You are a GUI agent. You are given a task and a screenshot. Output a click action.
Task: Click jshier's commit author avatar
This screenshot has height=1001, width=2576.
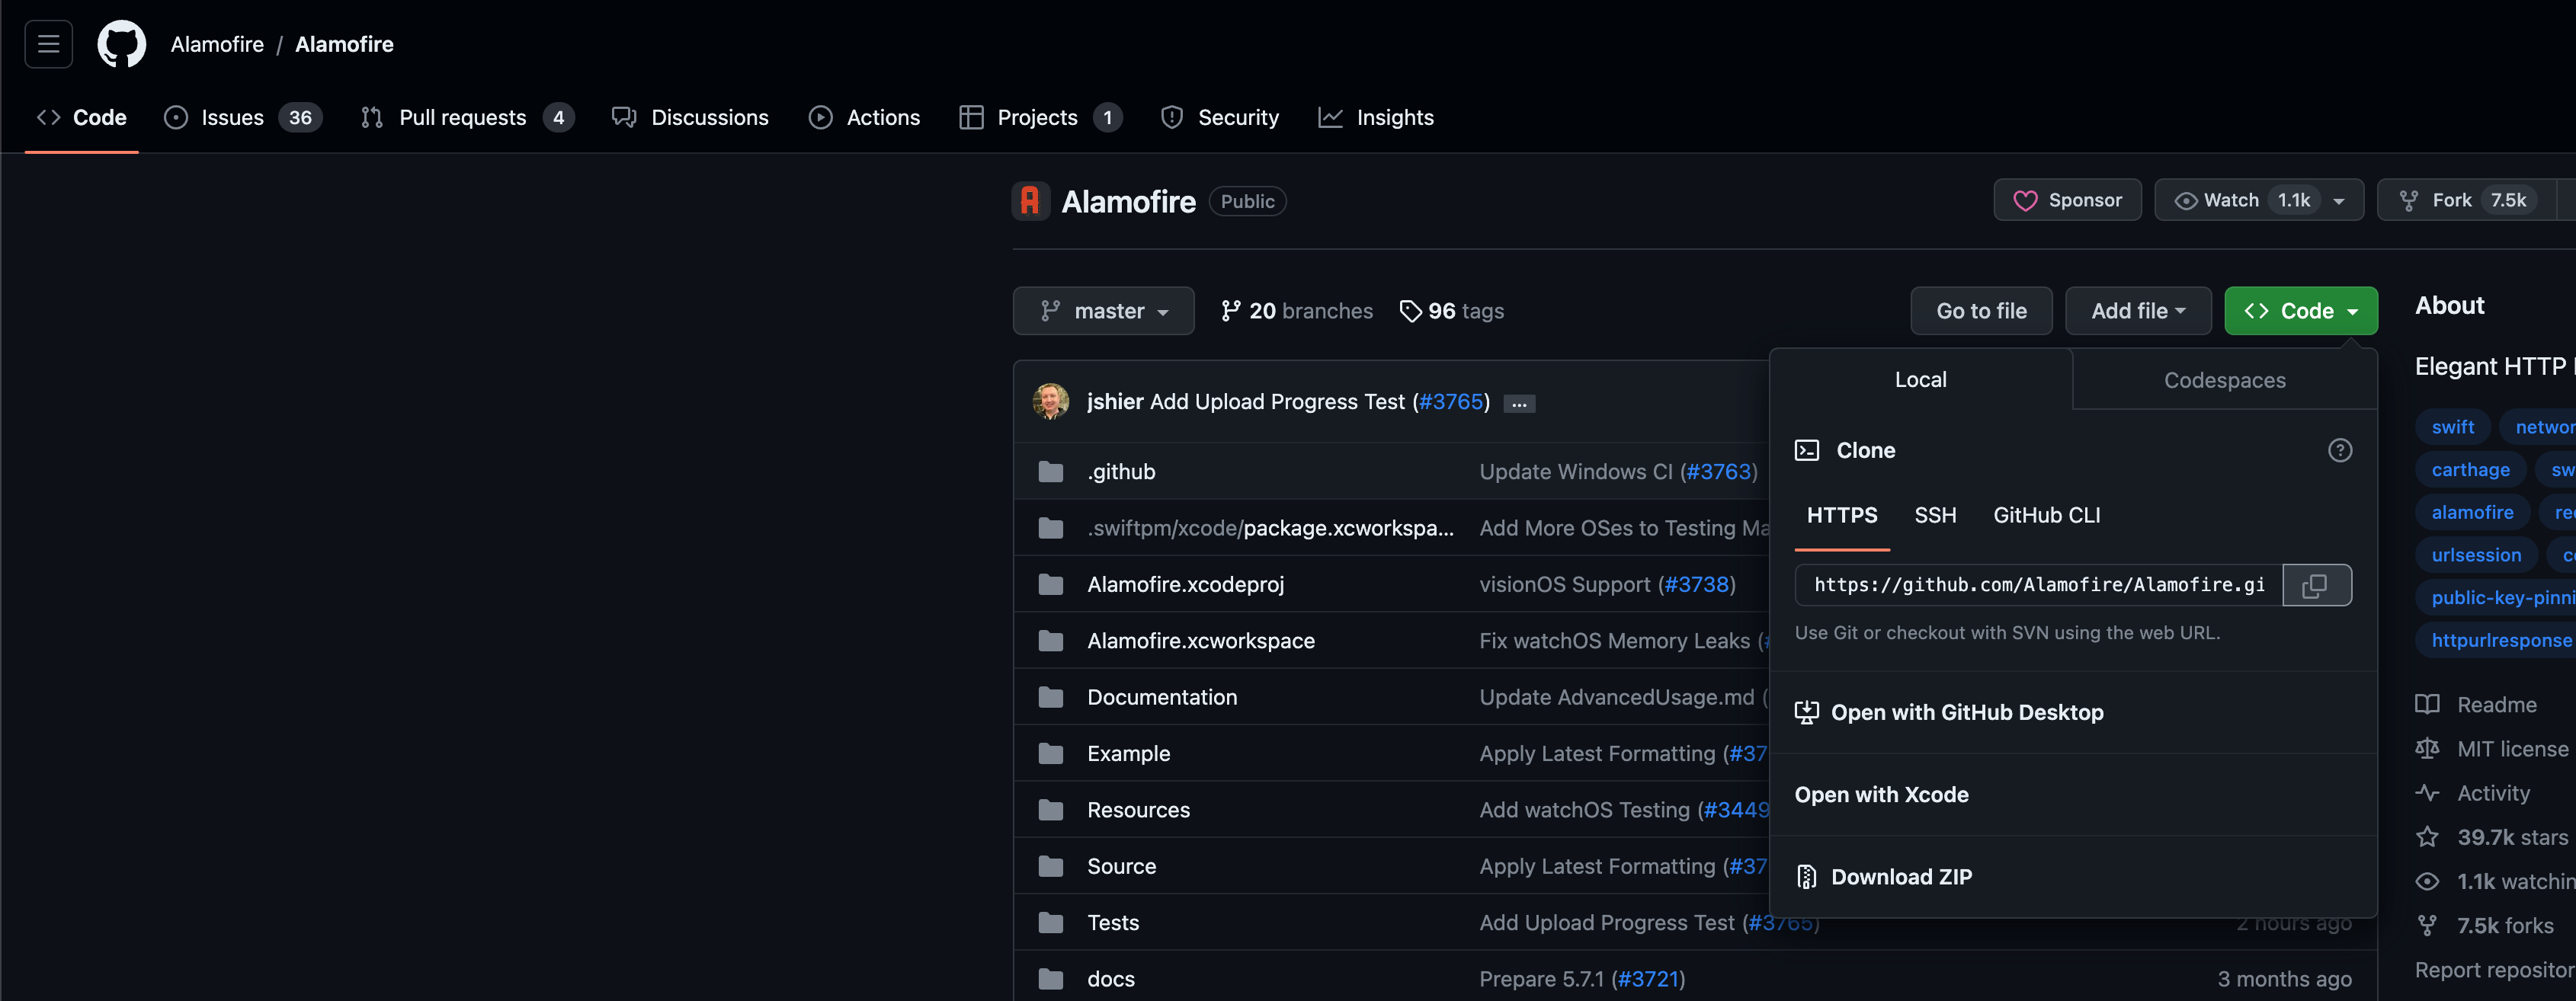tap(1050, 401)
